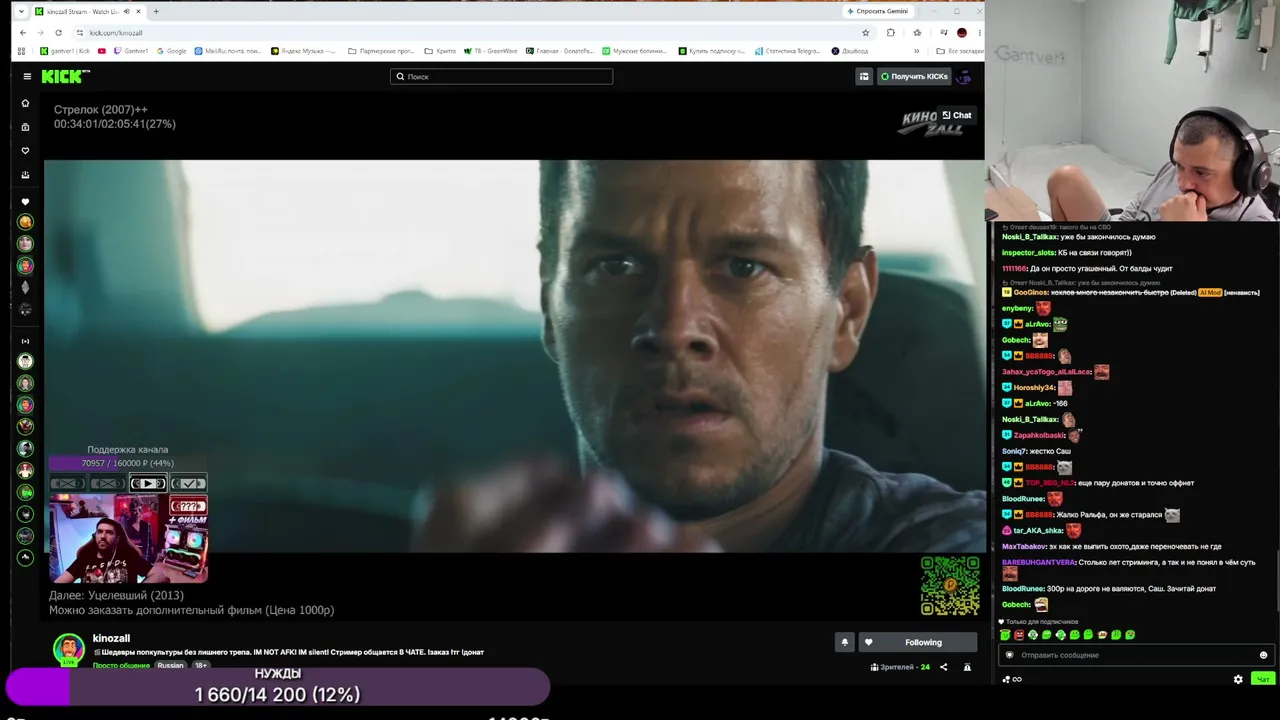This screenshot has width=1280, height=720.
Task: Open the Mail.Ru bookmark
Action: (x=228, y=51)
